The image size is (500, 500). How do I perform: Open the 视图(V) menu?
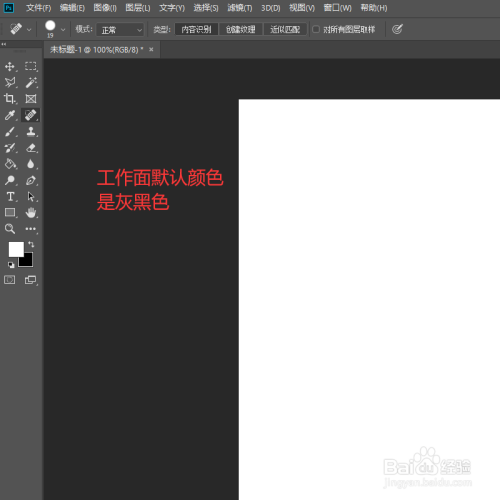[302, 8]
